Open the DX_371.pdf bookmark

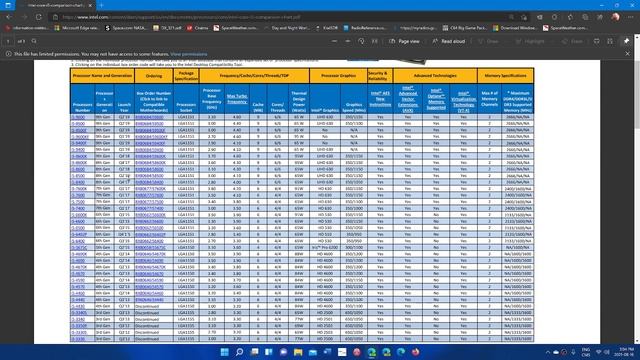[167, 28]
